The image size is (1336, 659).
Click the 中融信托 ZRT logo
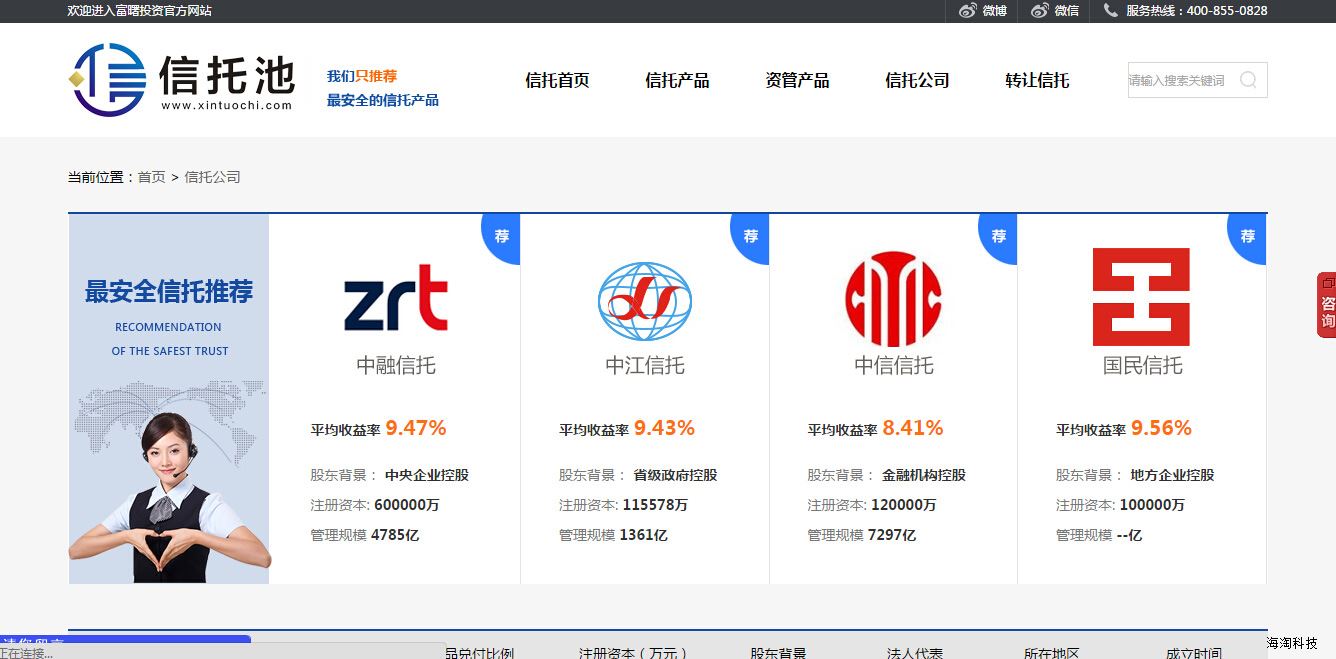[x=395, y=298]
